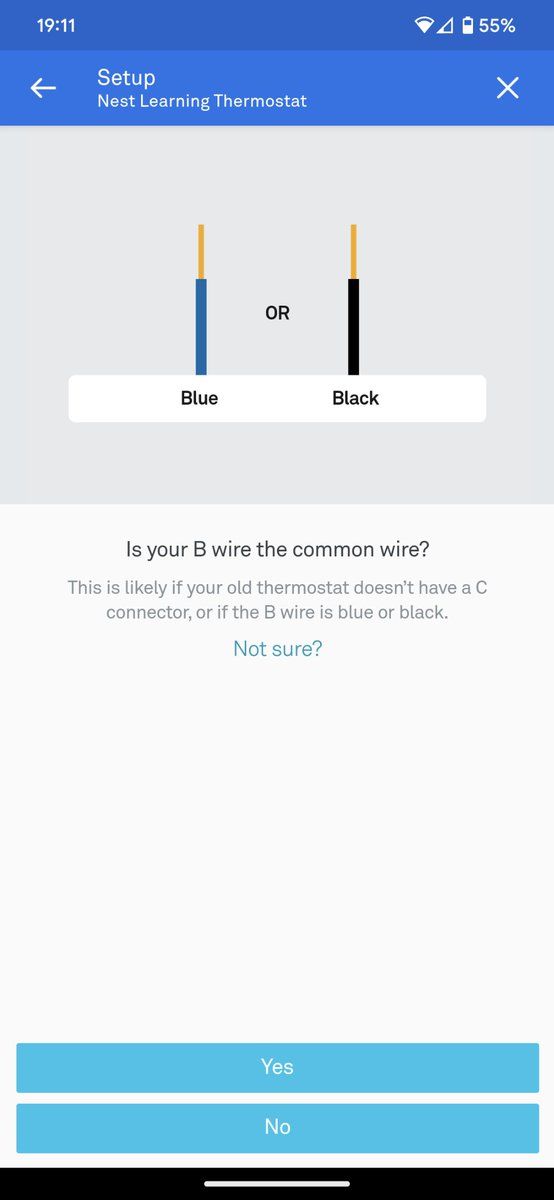Close the setup with the X icon
This screenshot has width=554, height=1200.
point(508,89)
